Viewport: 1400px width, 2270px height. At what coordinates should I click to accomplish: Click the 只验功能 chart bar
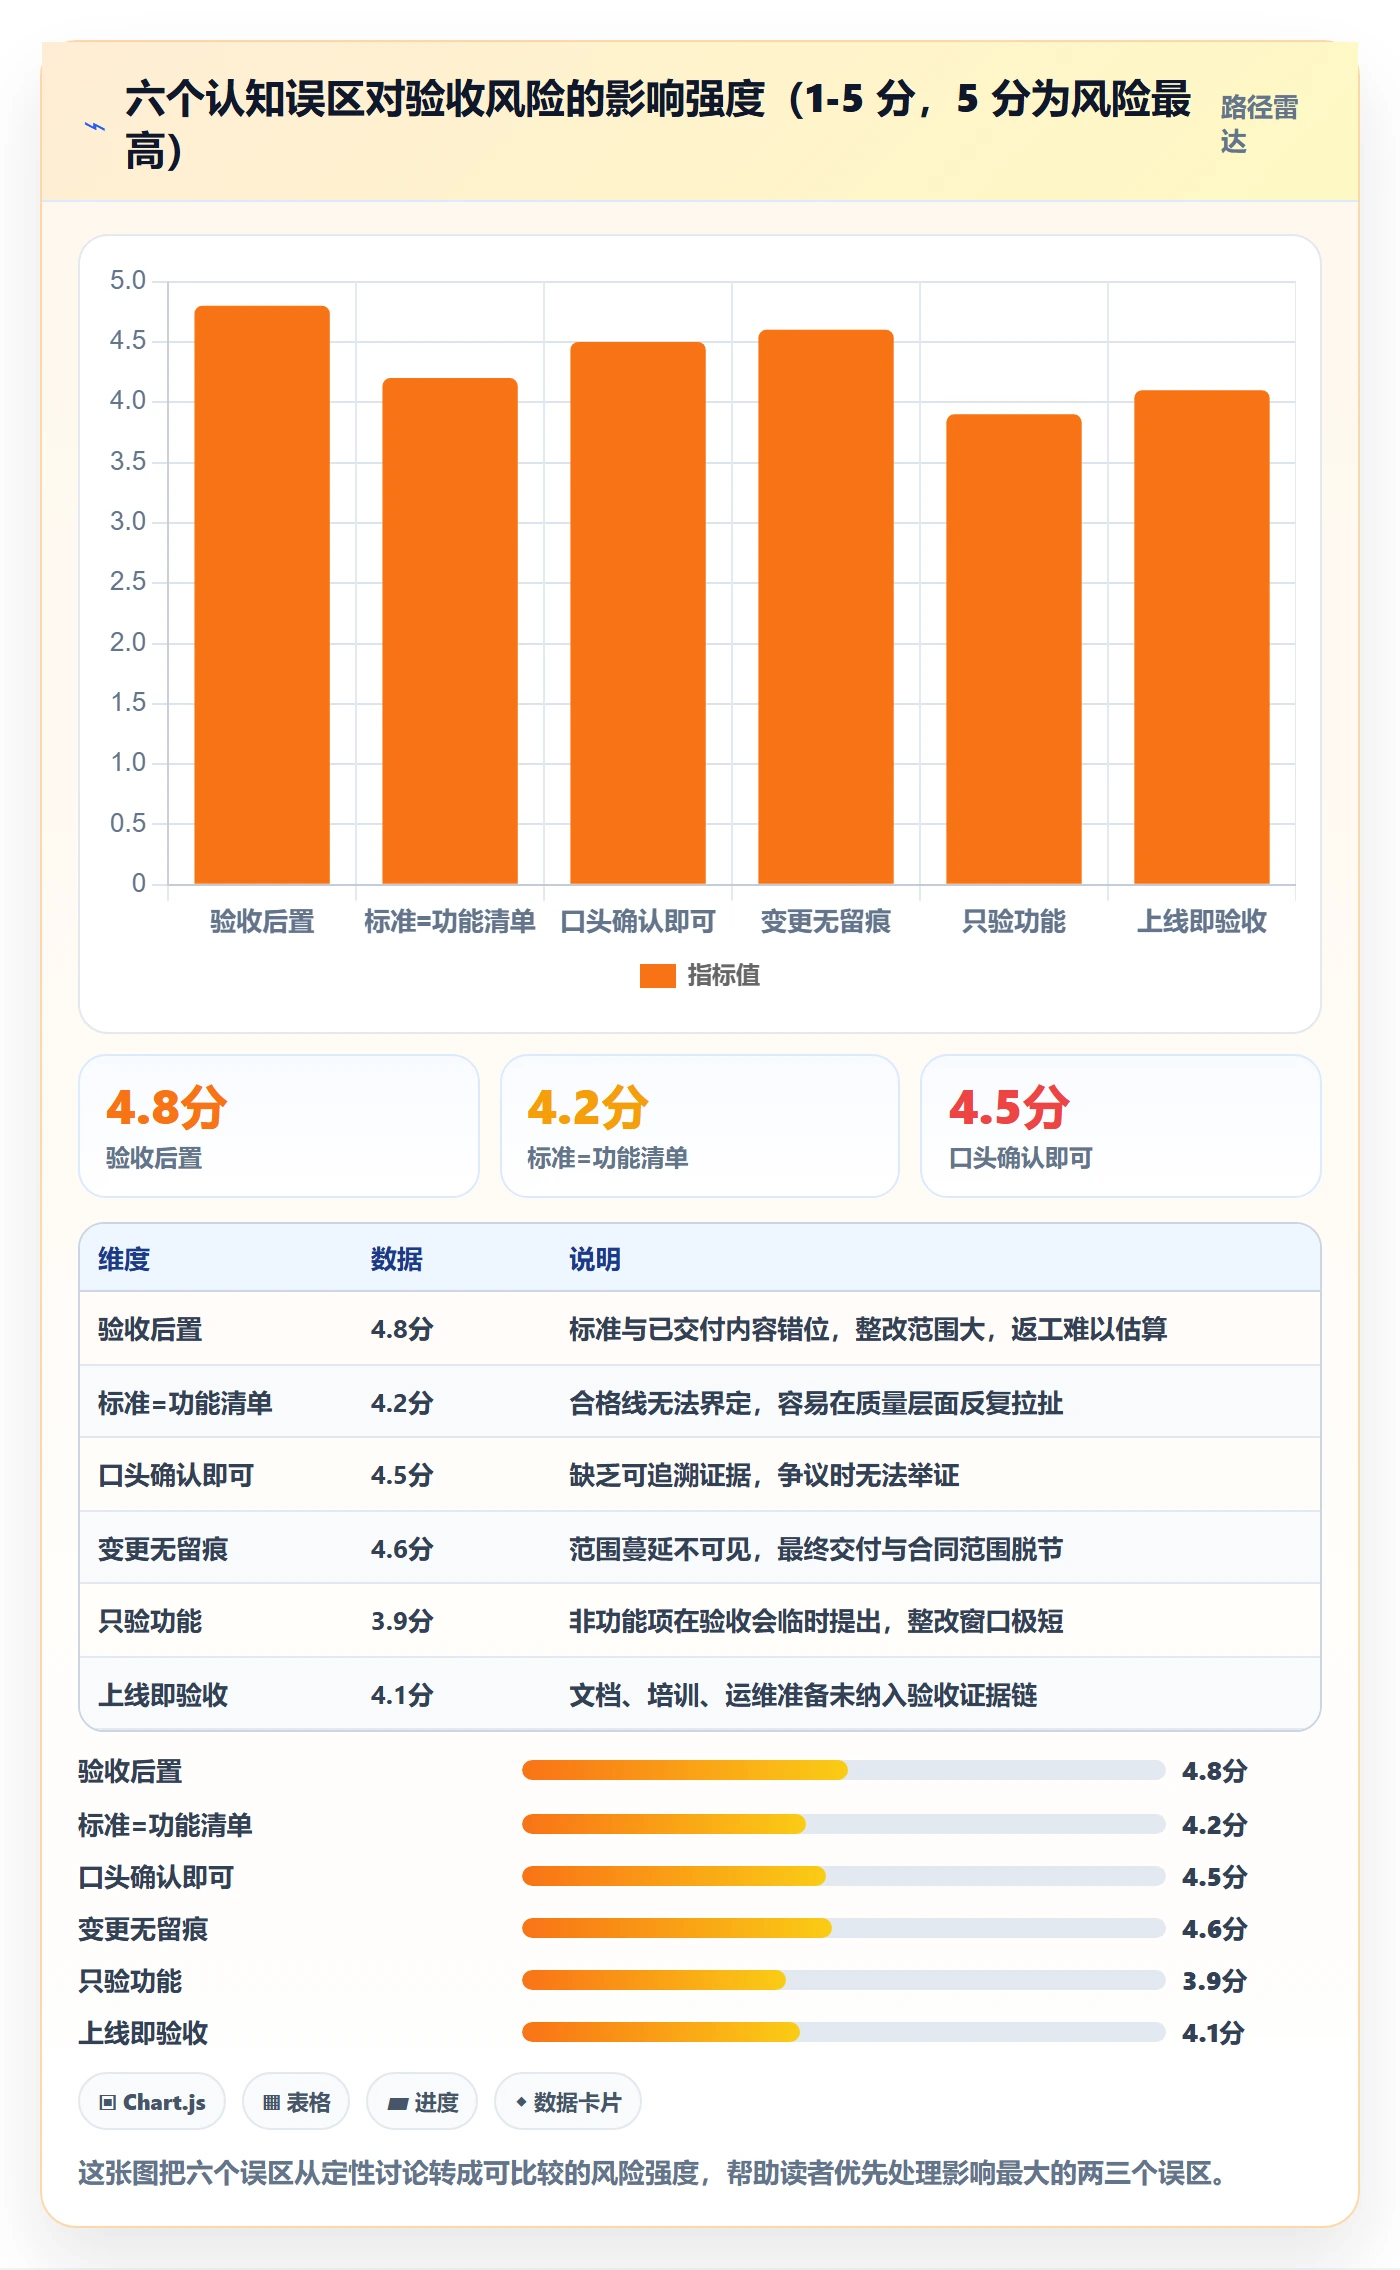1014,649
